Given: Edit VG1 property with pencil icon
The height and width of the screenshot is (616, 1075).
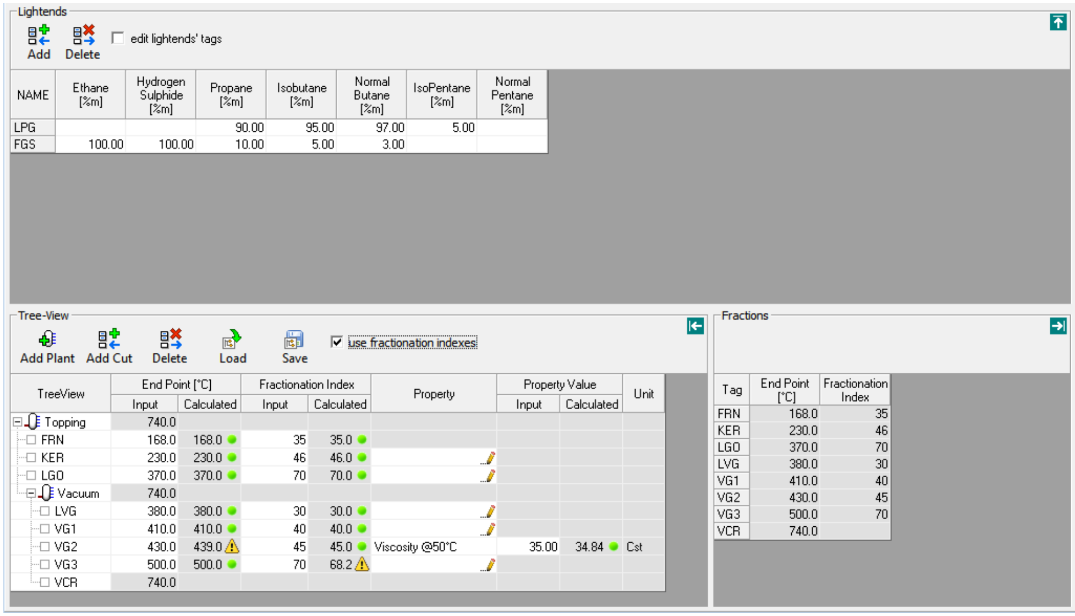Looking at the screenshot, I should point(488,529).
